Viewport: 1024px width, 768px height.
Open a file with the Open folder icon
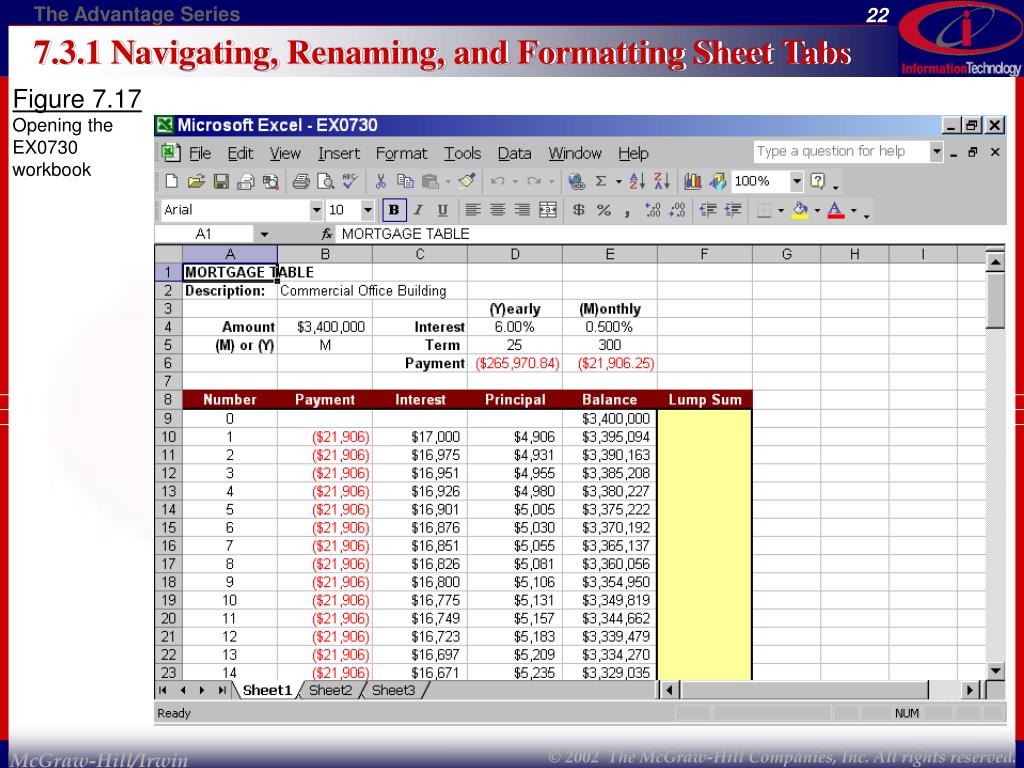196,182
